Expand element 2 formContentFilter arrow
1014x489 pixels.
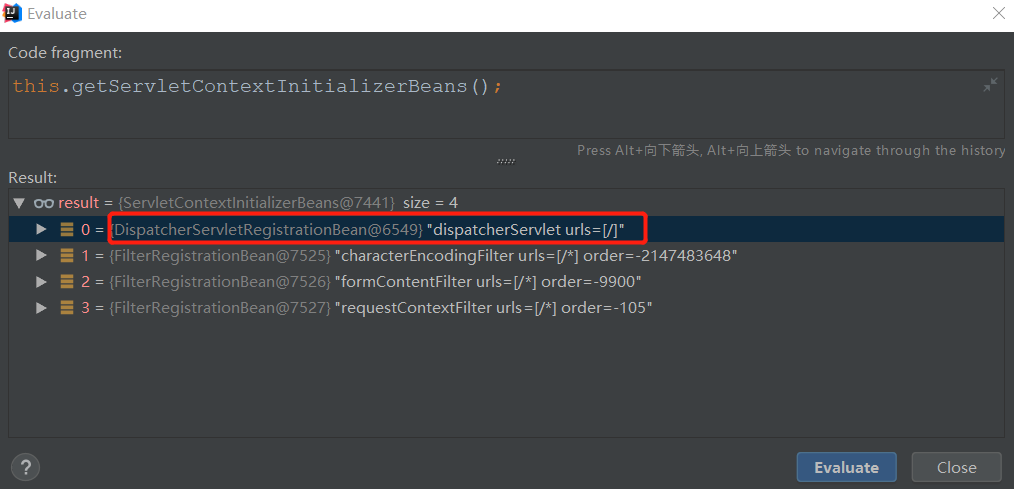[41, 281]
